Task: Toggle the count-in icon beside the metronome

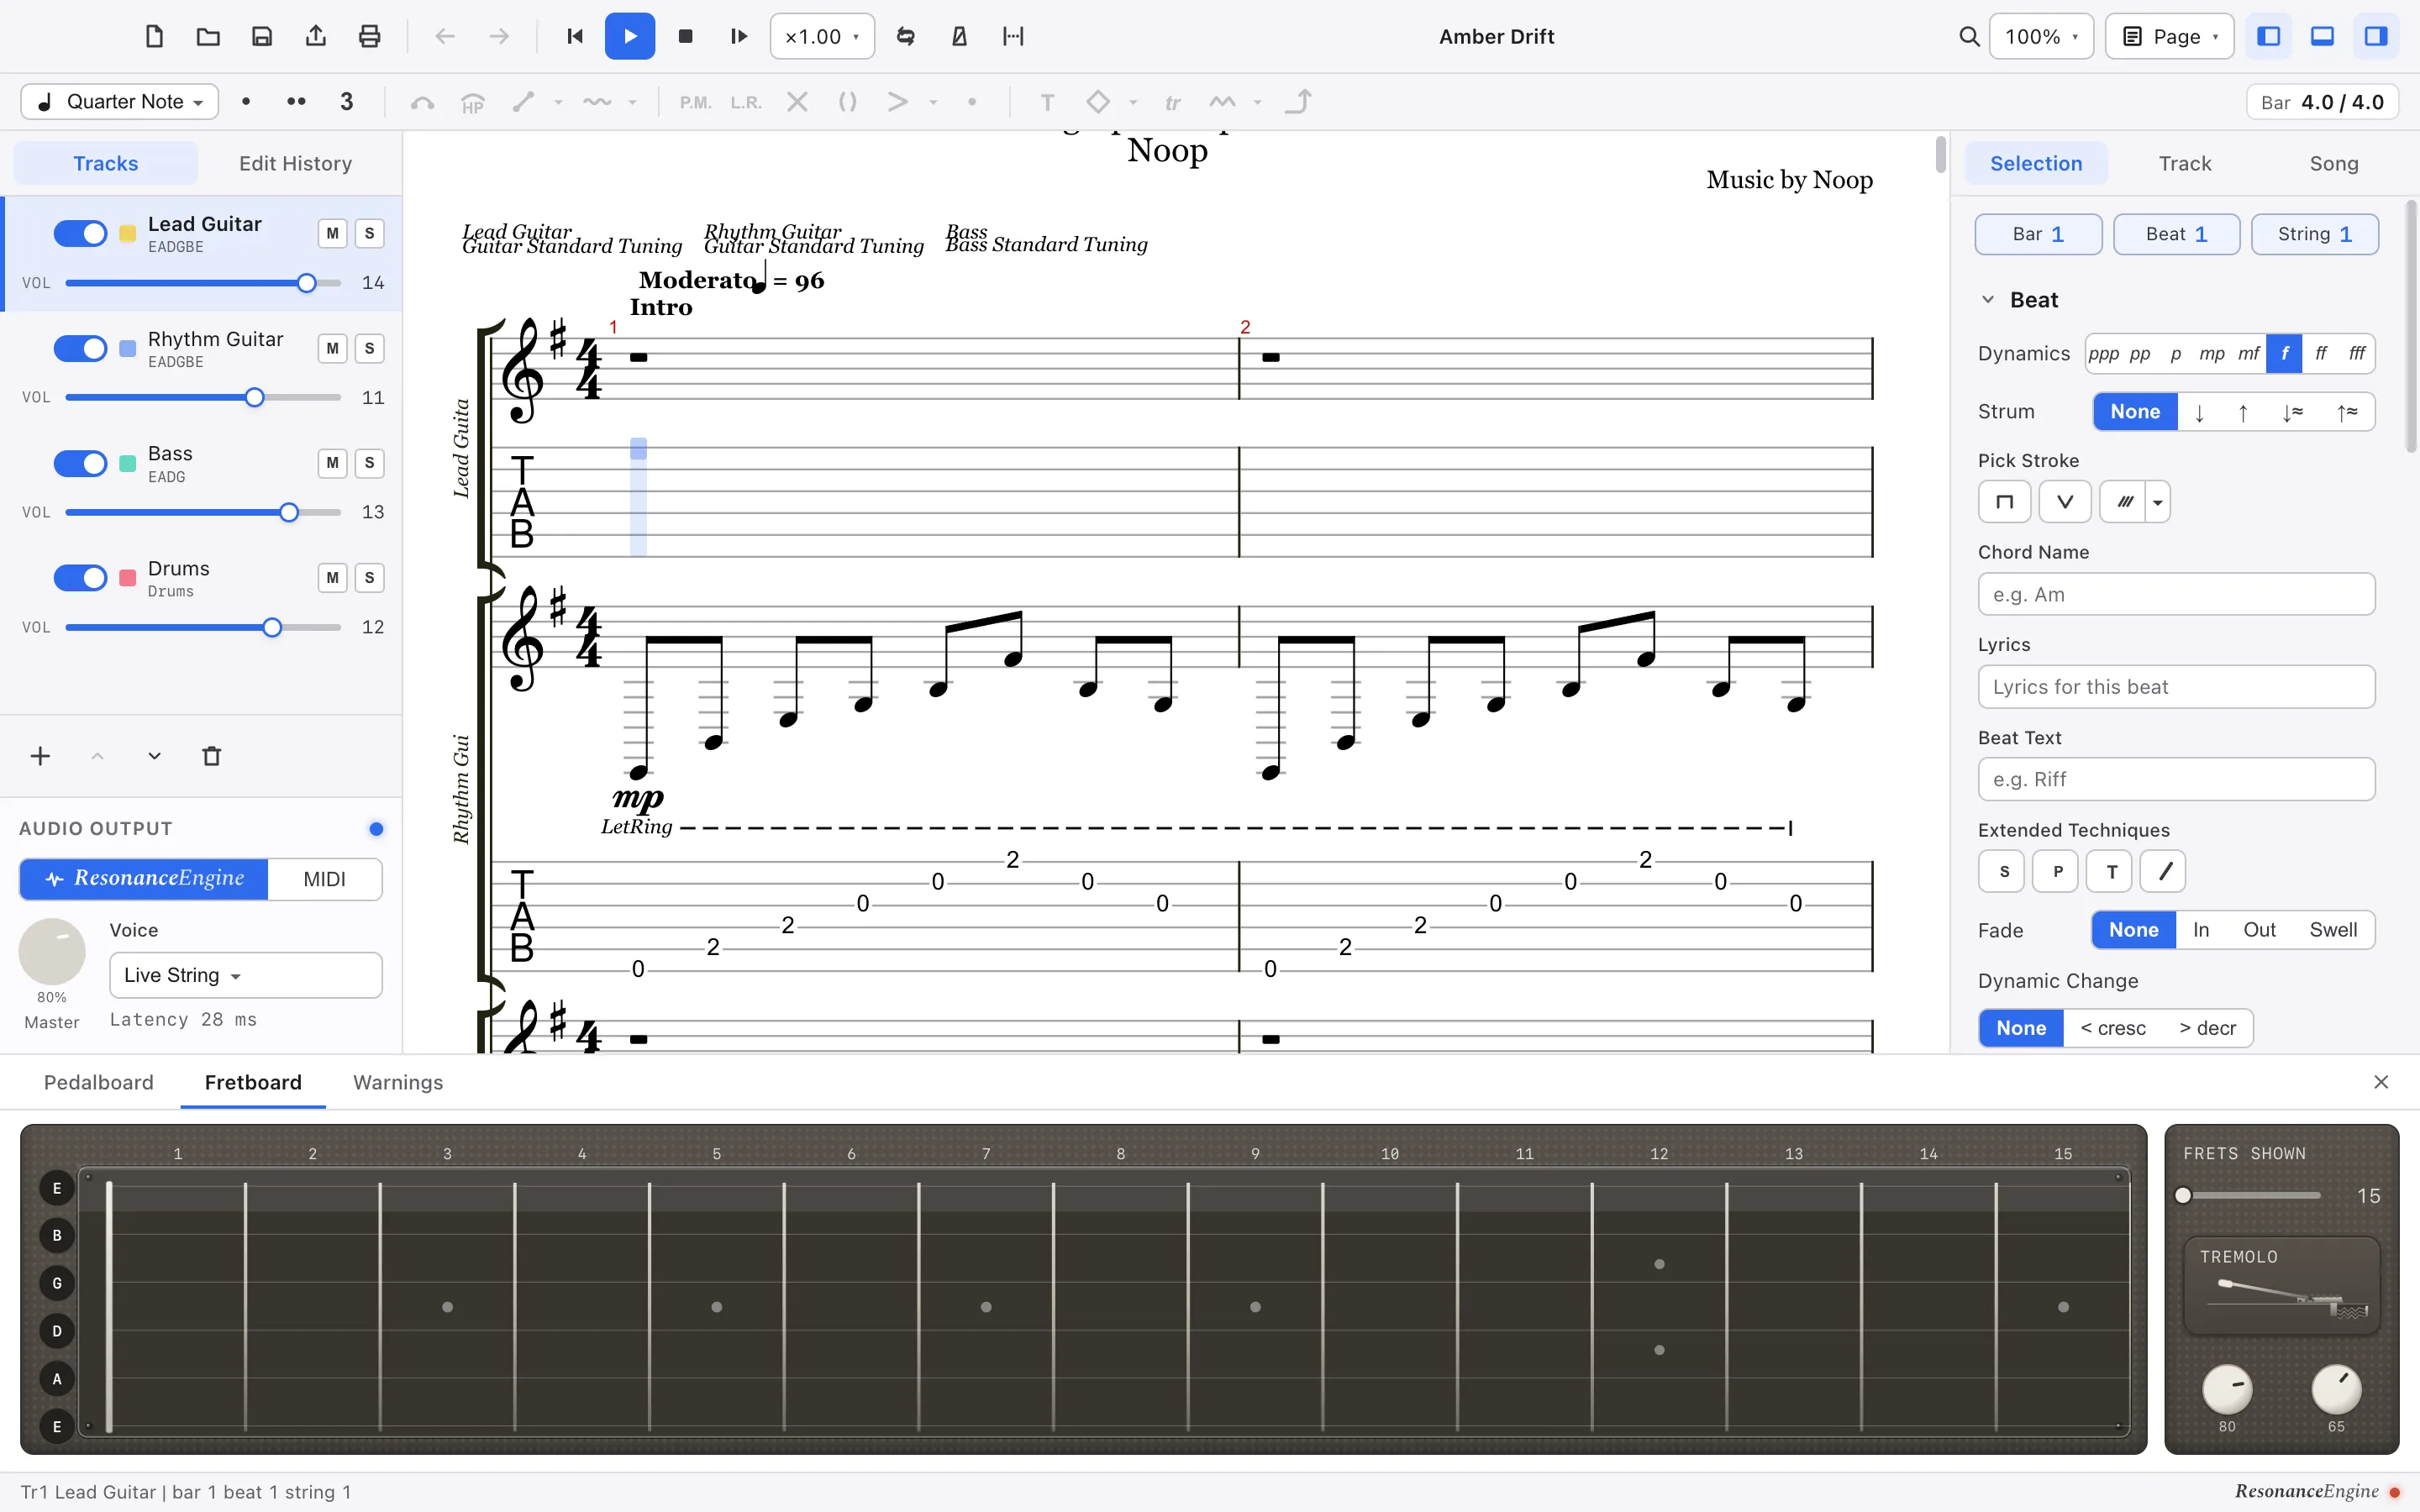Action: click(1014, 37)
